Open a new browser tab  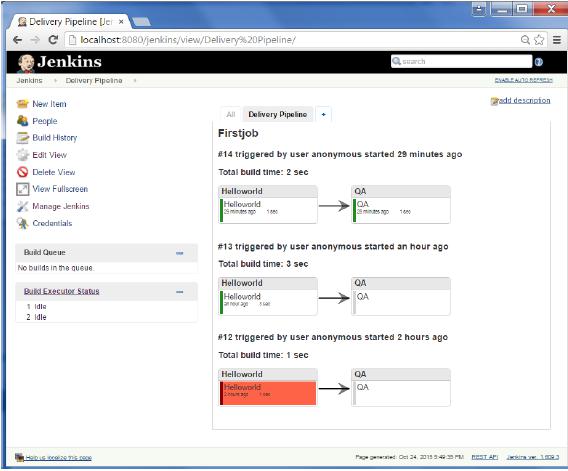pyautogui.click(x=141, y=22)
